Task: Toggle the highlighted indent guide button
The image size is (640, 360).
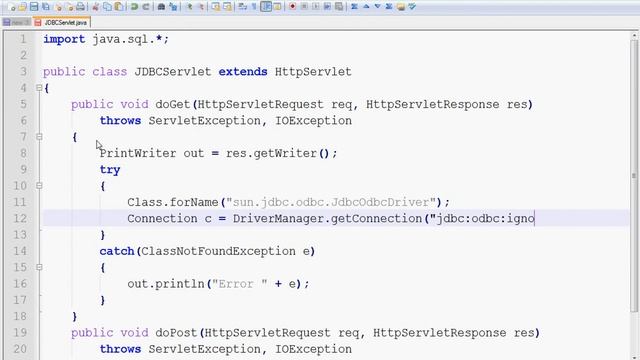Action: pyautogui.click(x=266, y=7)
